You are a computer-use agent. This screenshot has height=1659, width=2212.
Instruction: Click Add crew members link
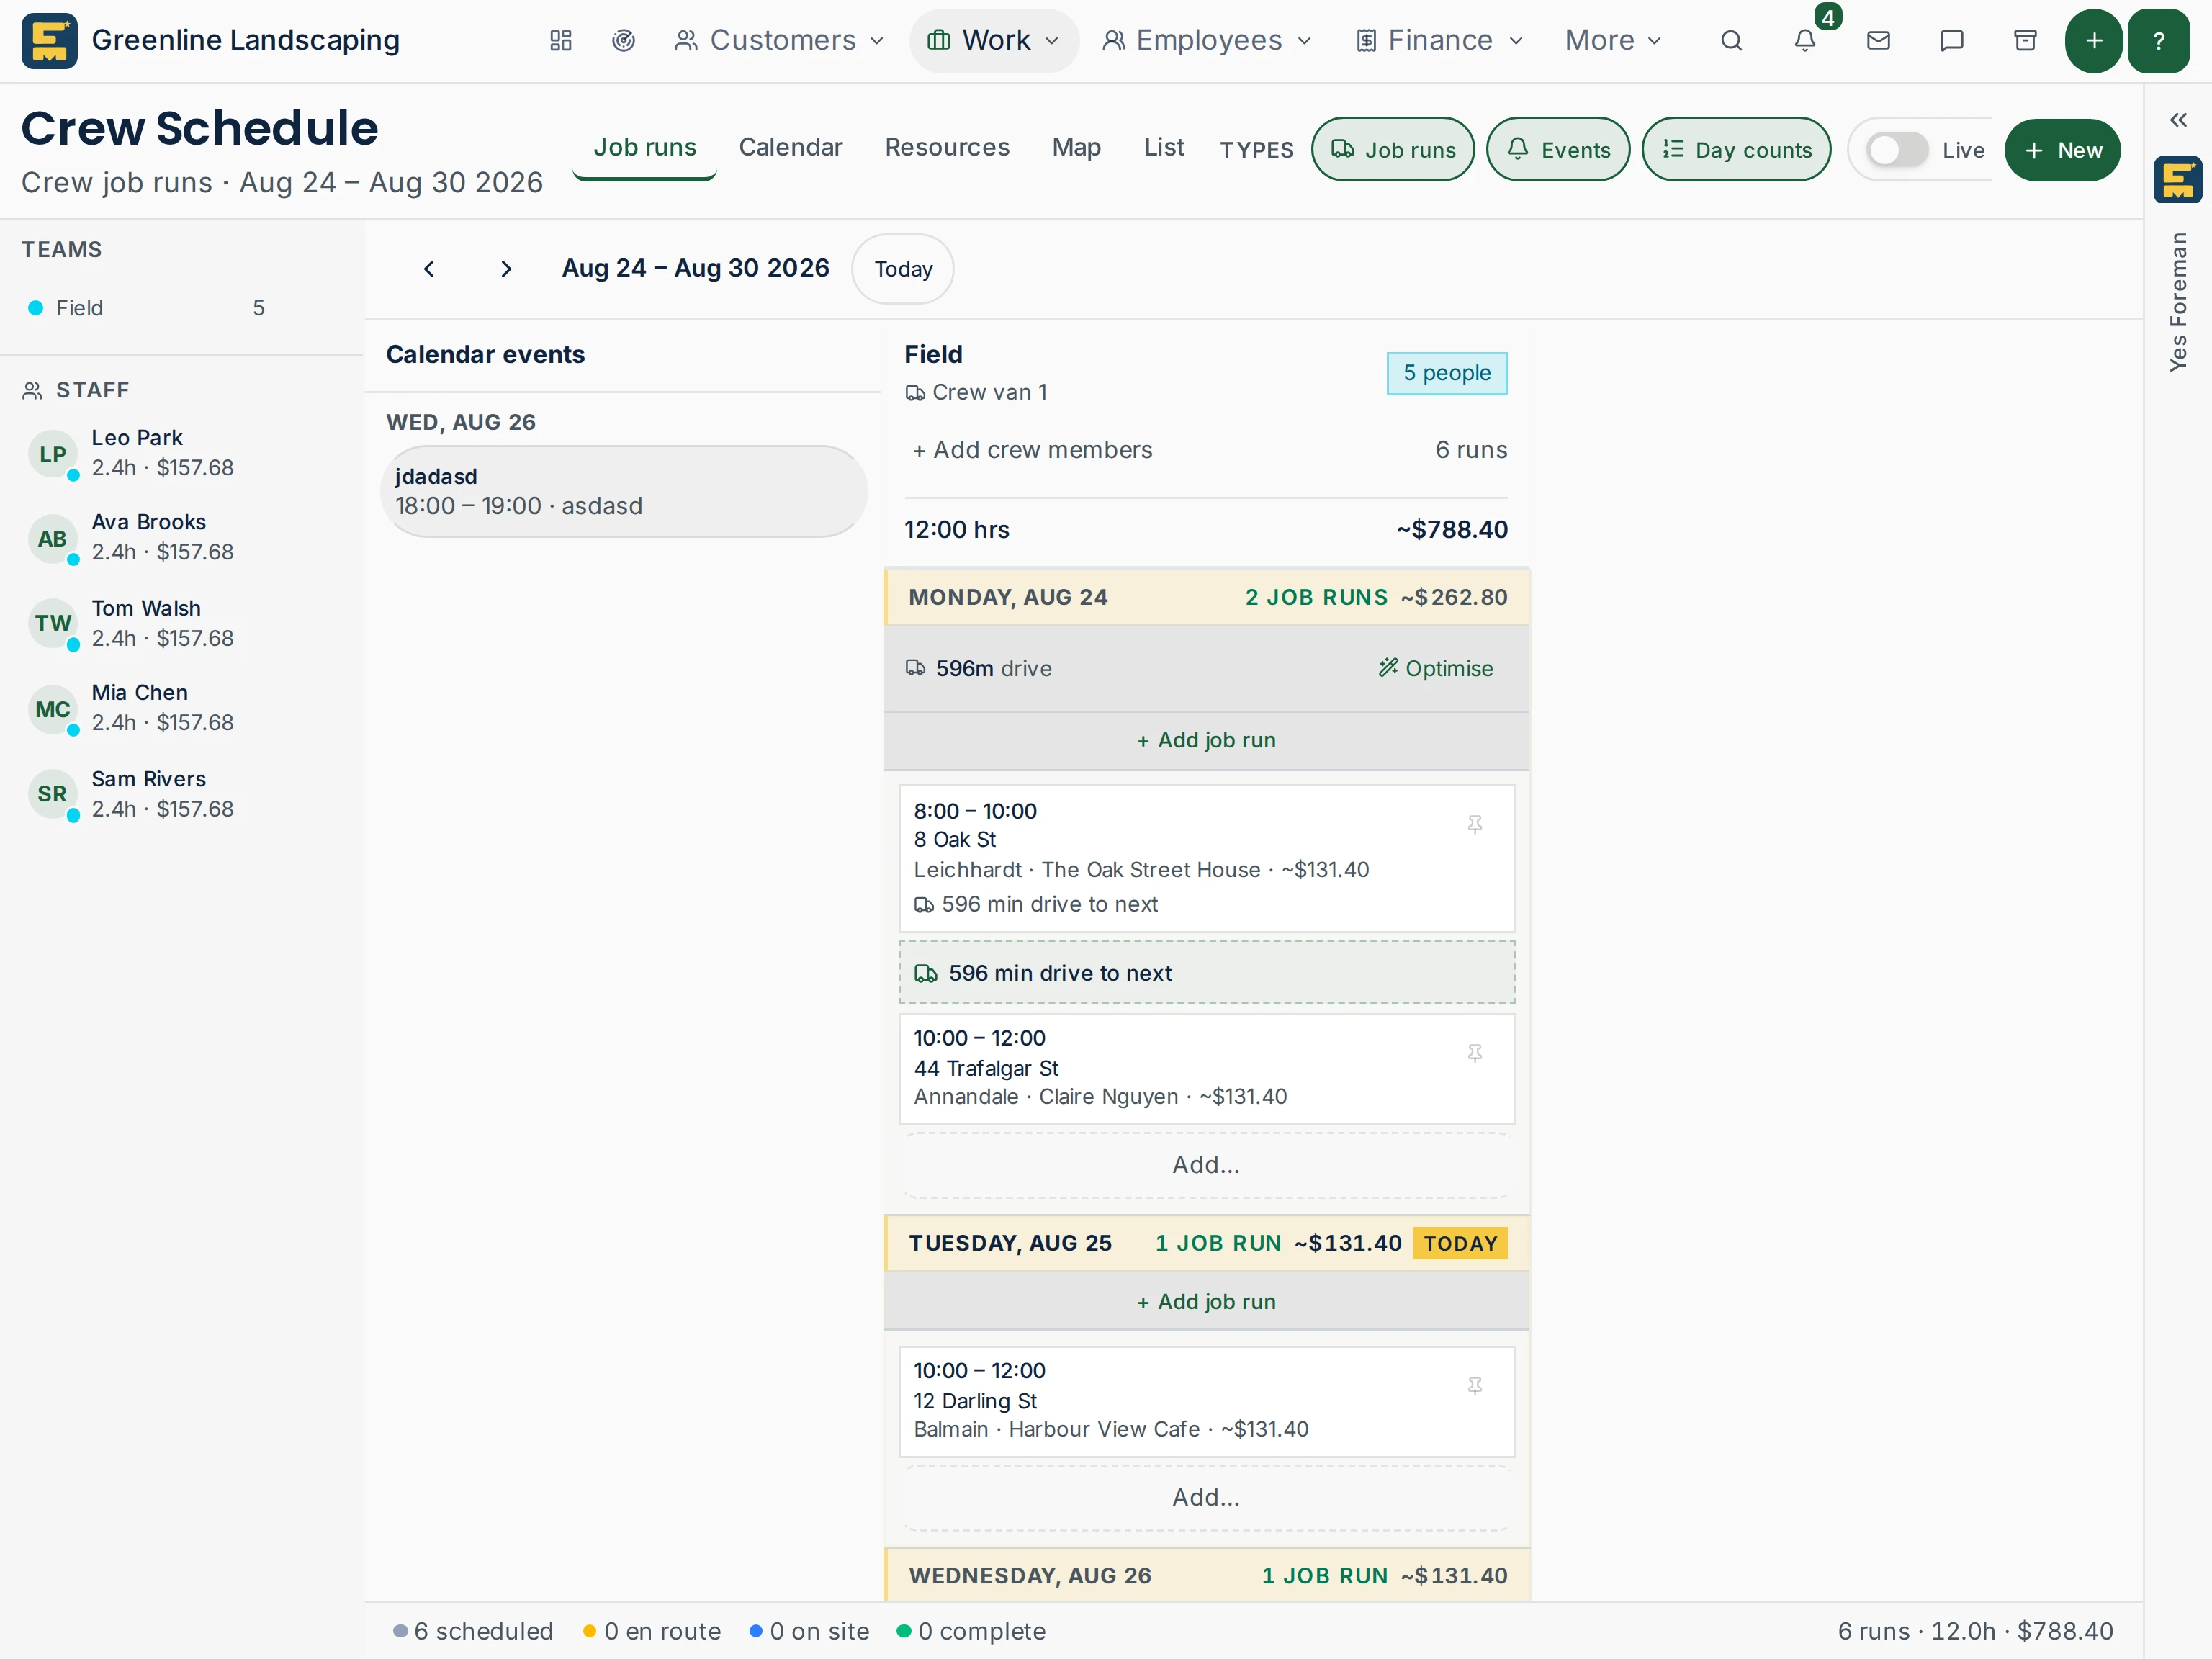pyautogui.click(x=1031, y=450)
